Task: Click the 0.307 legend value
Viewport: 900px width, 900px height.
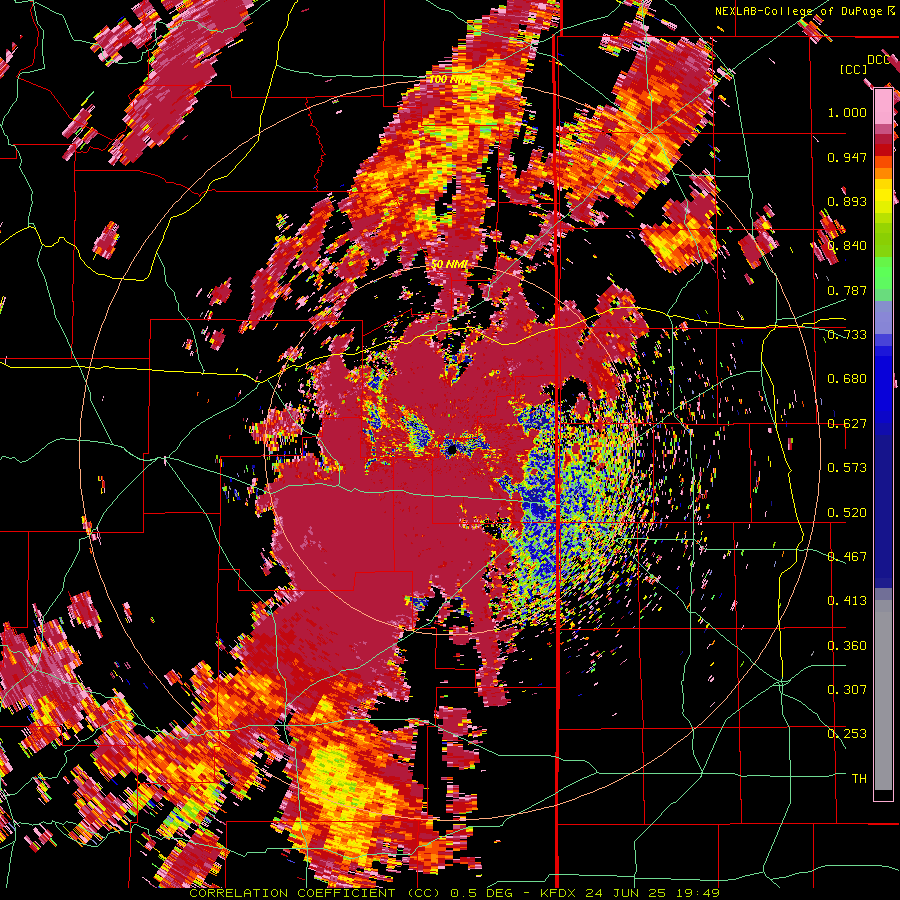Action: tap(847, 690)
